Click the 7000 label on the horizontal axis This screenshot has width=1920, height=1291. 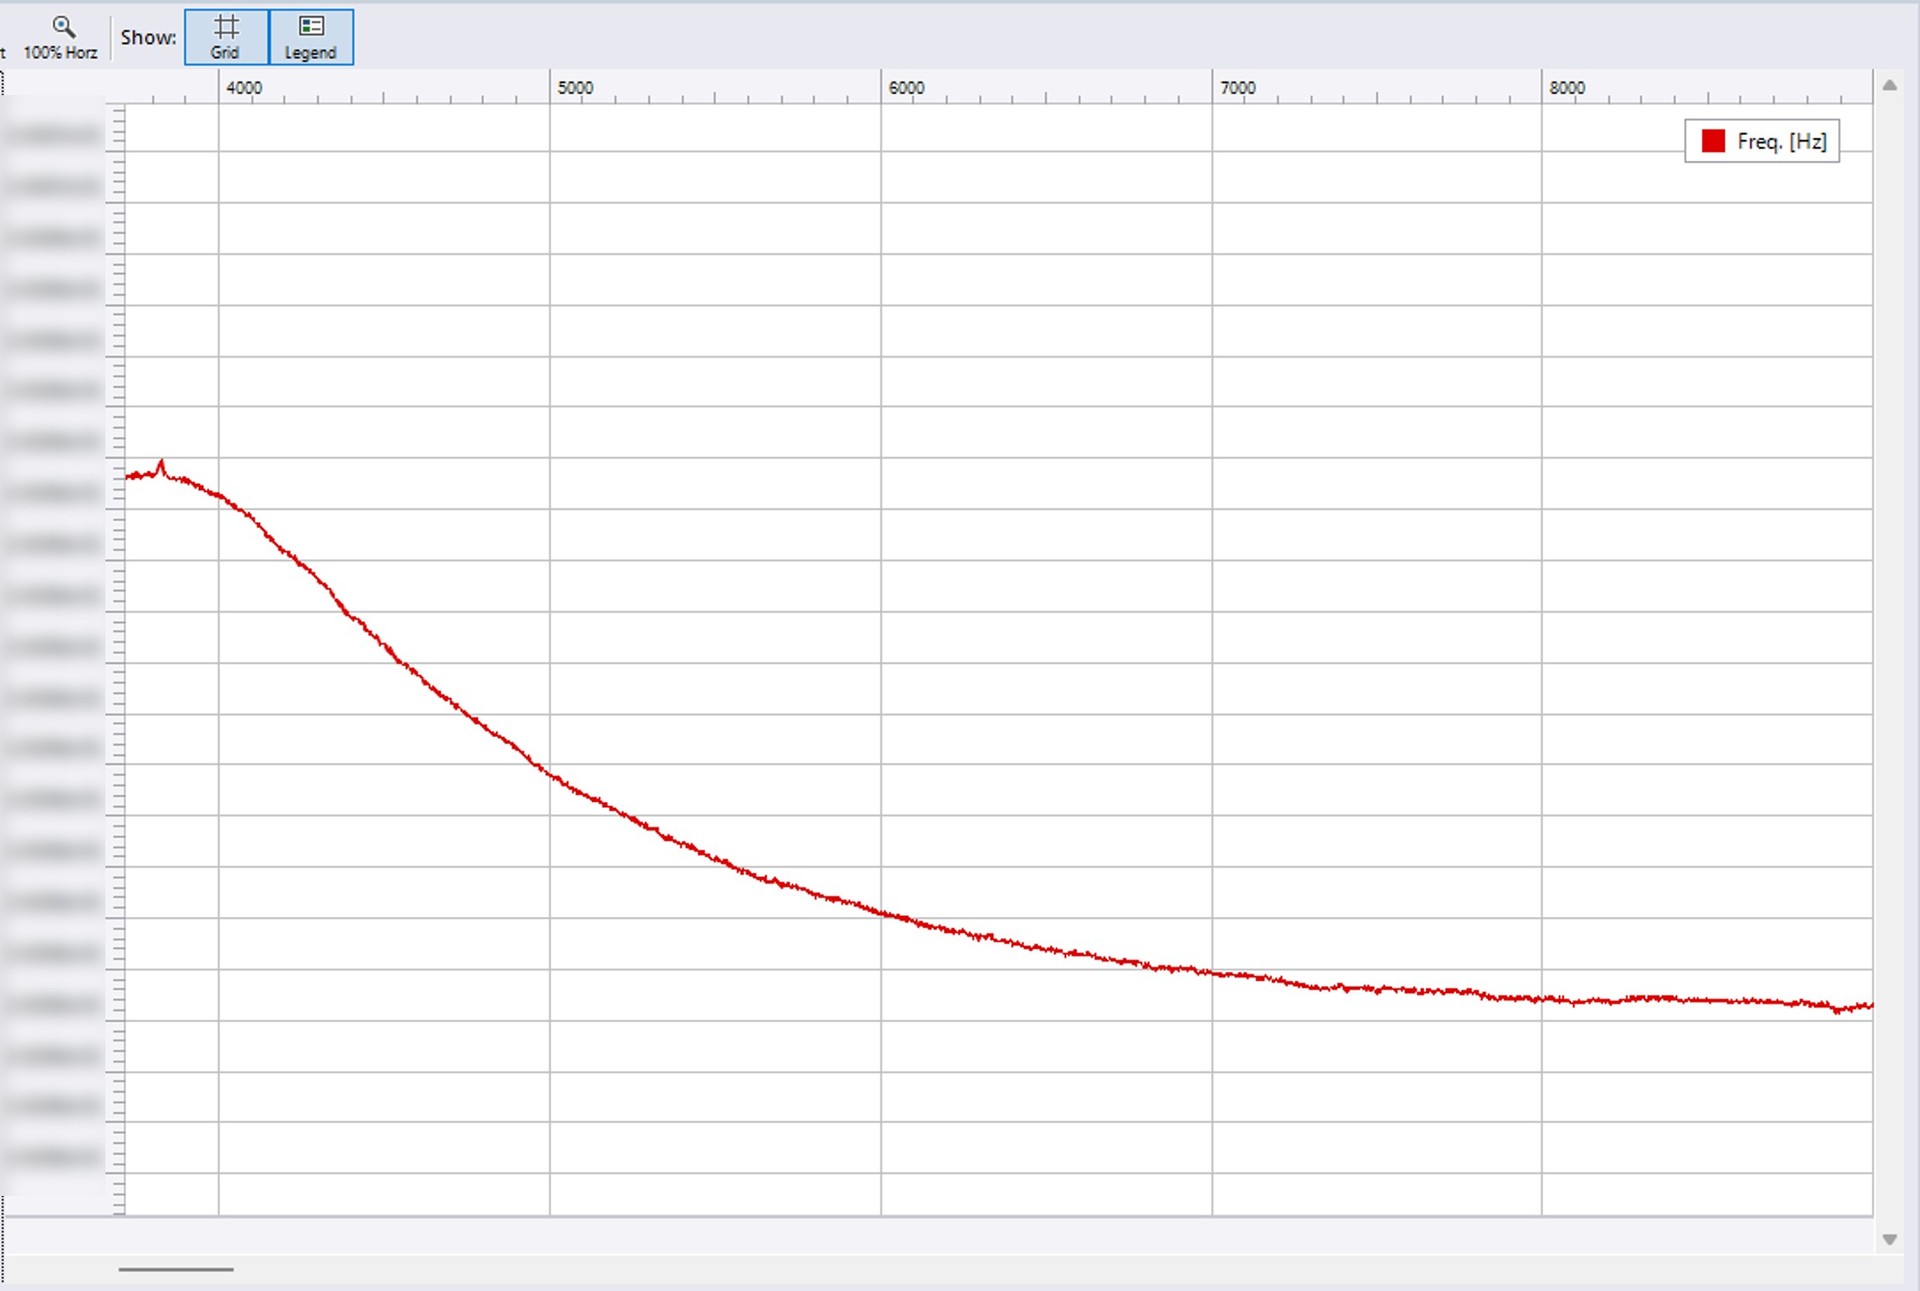(x=1237, y=88)
